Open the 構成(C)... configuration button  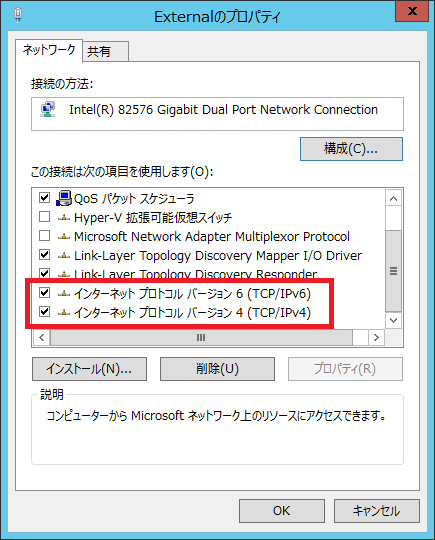pos(351,149)
